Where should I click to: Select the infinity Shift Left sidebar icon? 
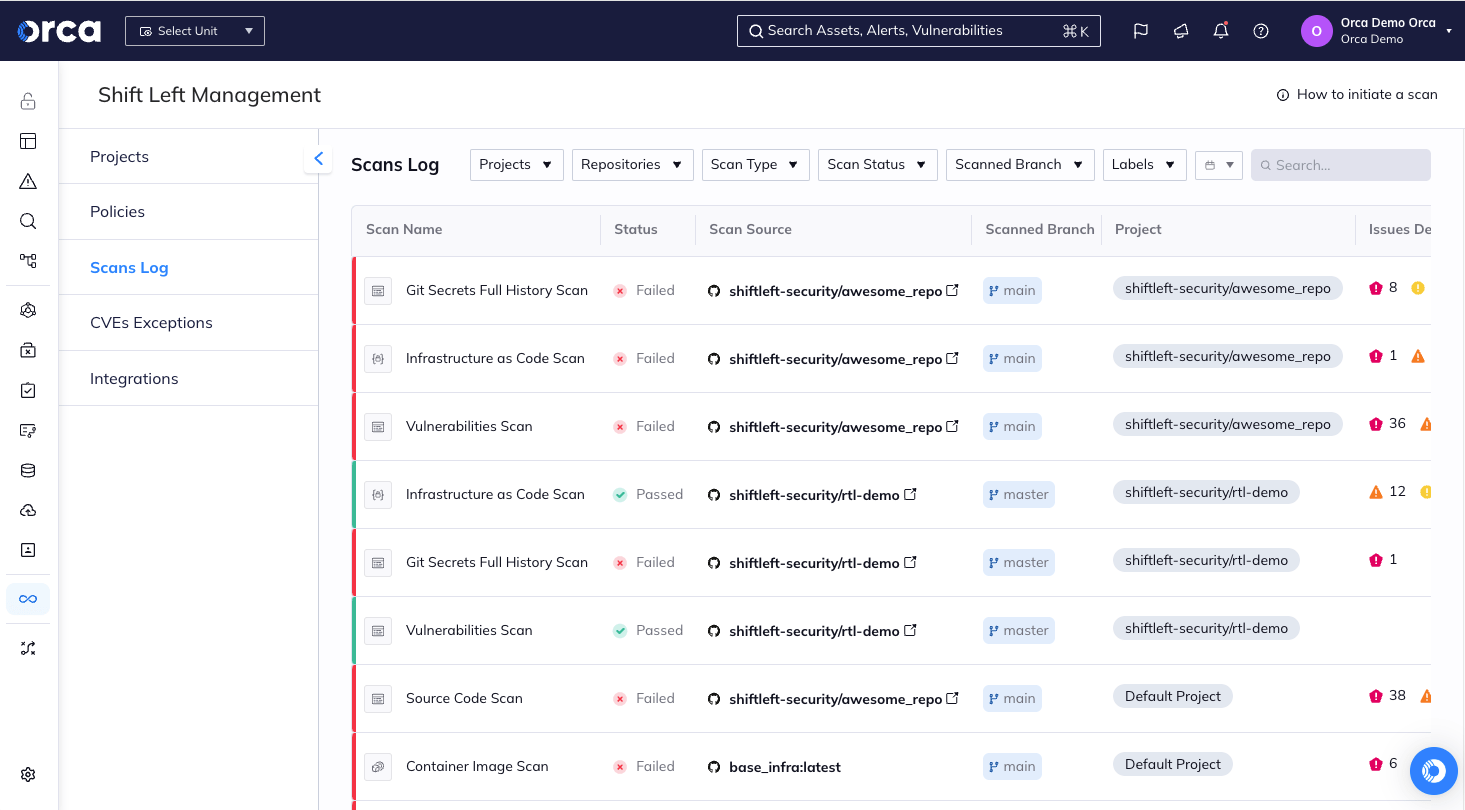click(x=27, y=598)
